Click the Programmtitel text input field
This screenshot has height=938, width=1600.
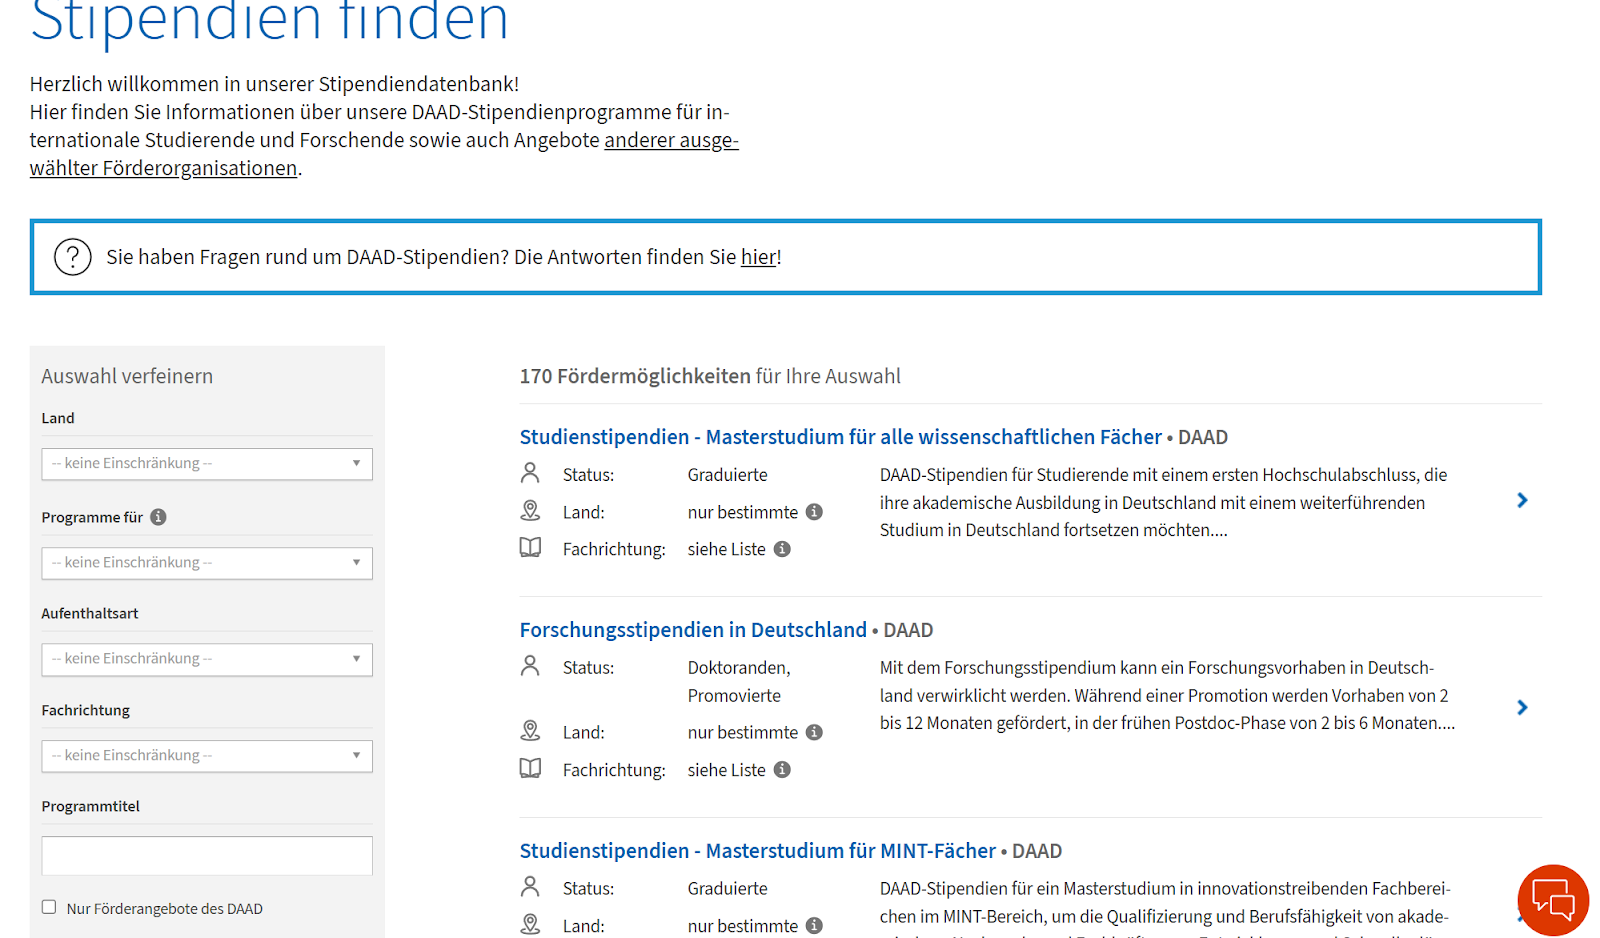207,856
